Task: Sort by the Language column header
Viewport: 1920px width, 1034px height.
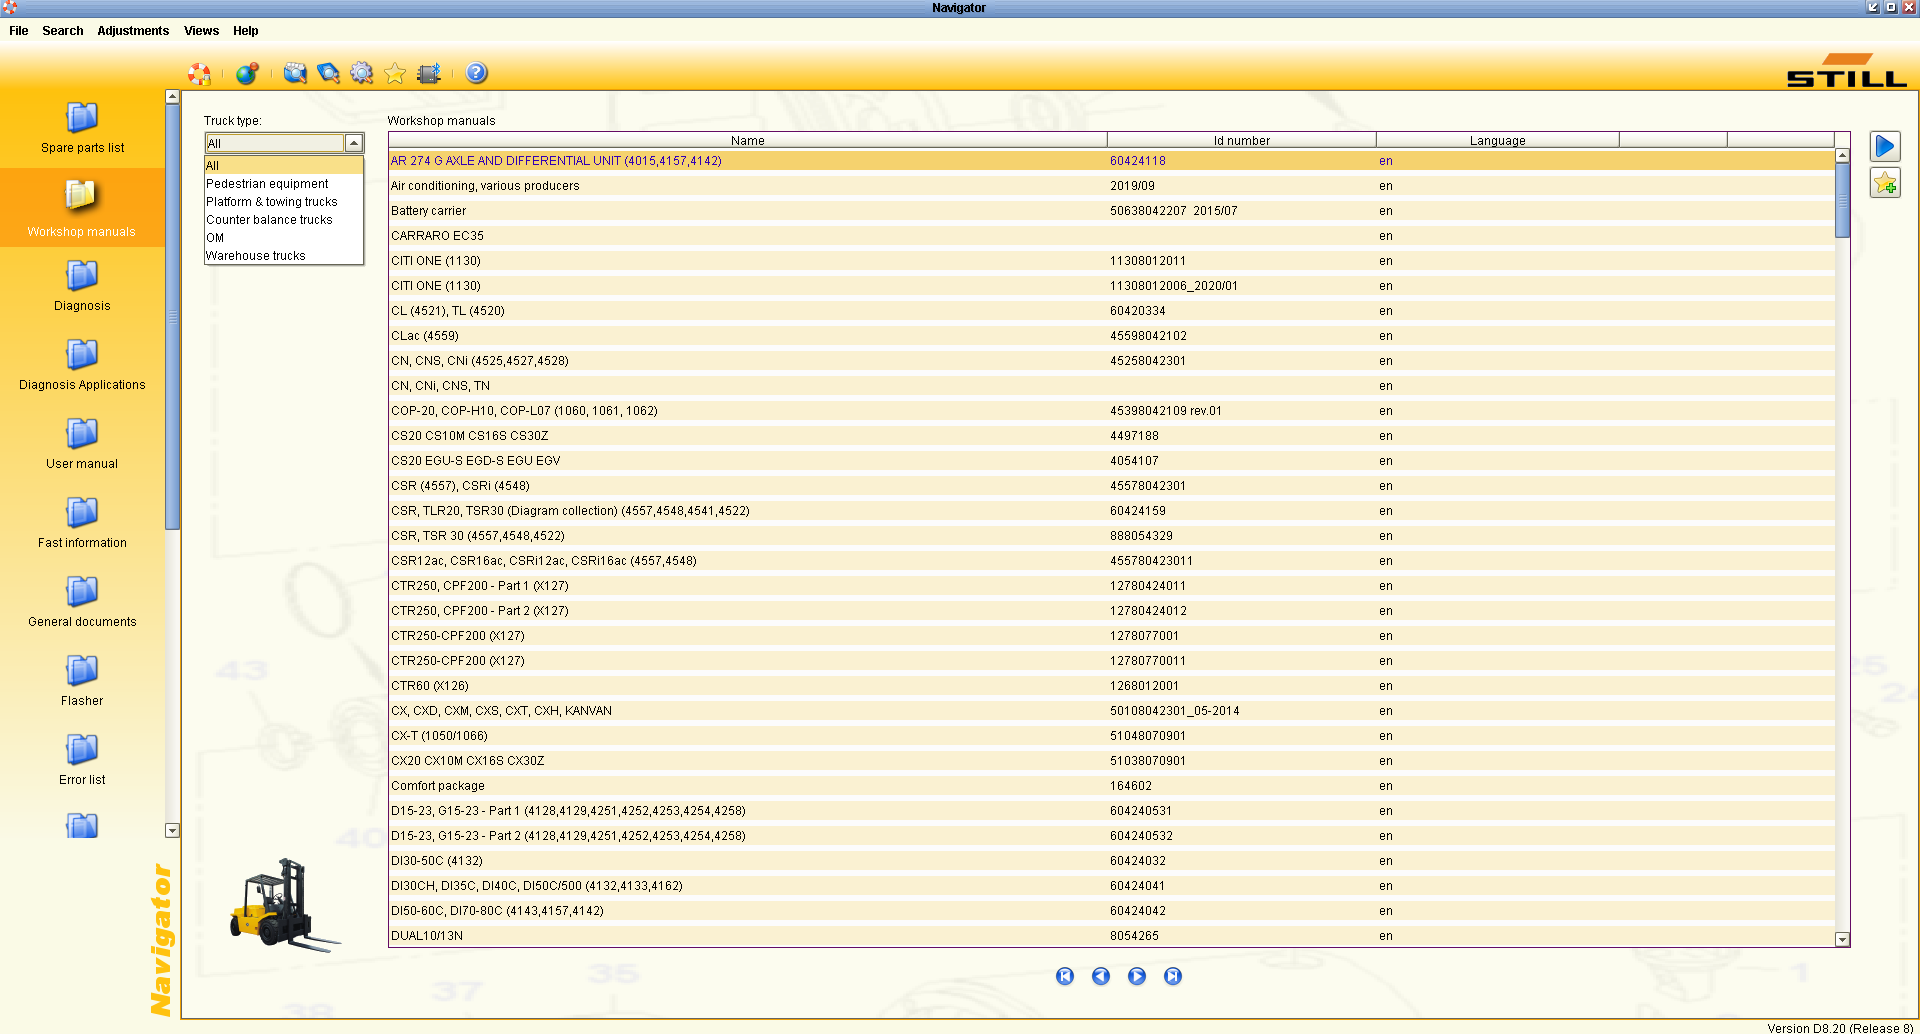Action: (1498, 141)
